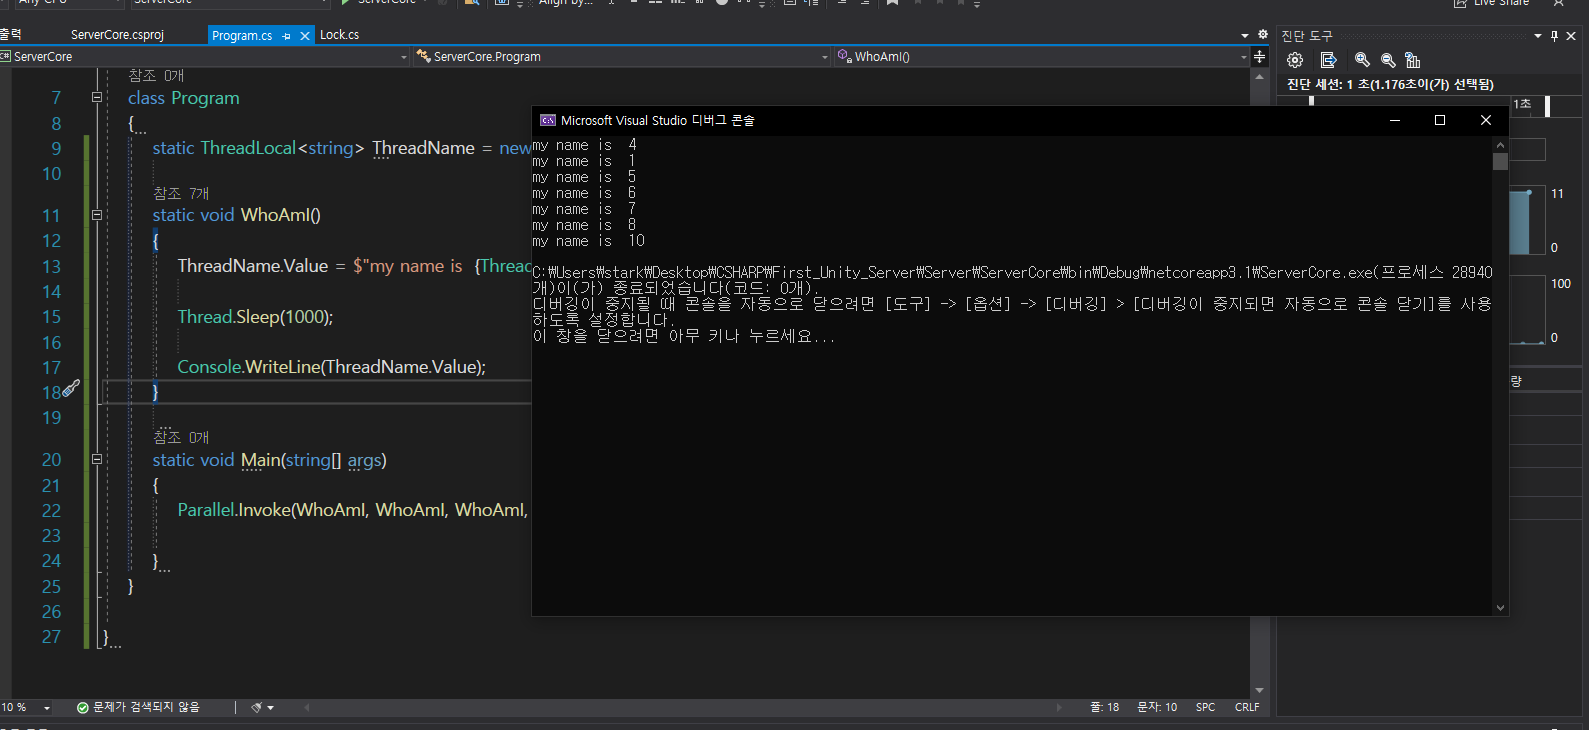
Task: Collapse the class Program block
Action: pos(97,98)
